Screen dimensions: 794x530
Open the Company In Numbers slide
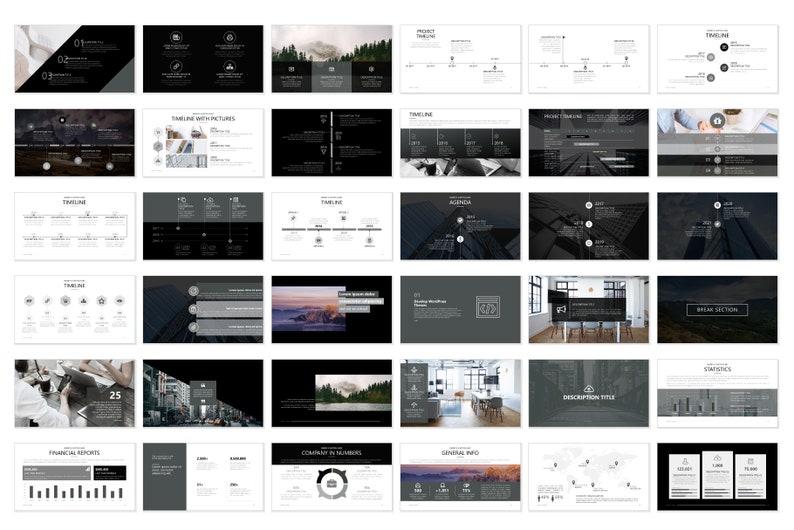[x=332, y=477]
